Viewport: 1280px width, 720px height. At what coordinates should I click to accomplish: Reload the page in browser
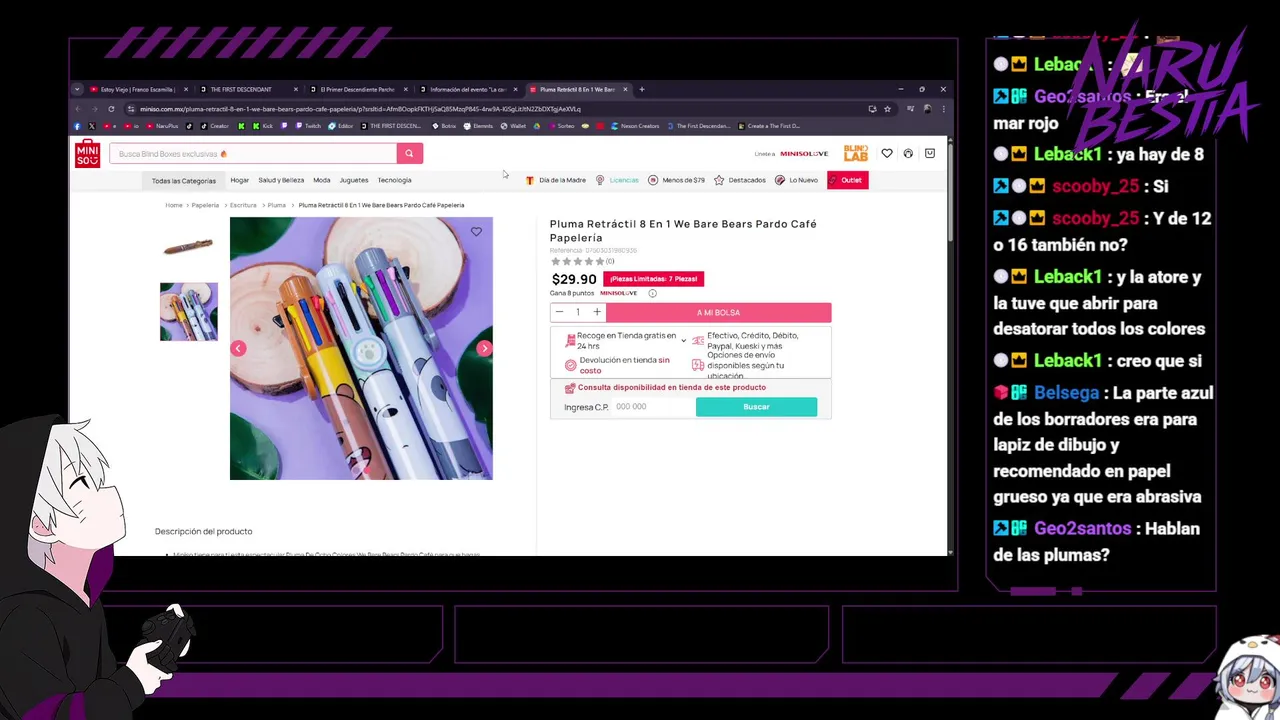[x=111, y=108]
